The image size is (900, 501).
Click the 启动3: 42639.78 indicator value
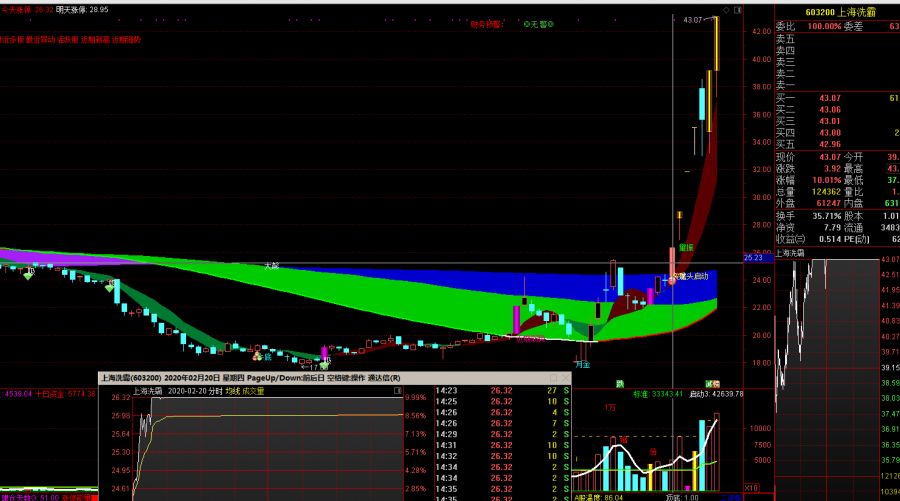point(716,394)
